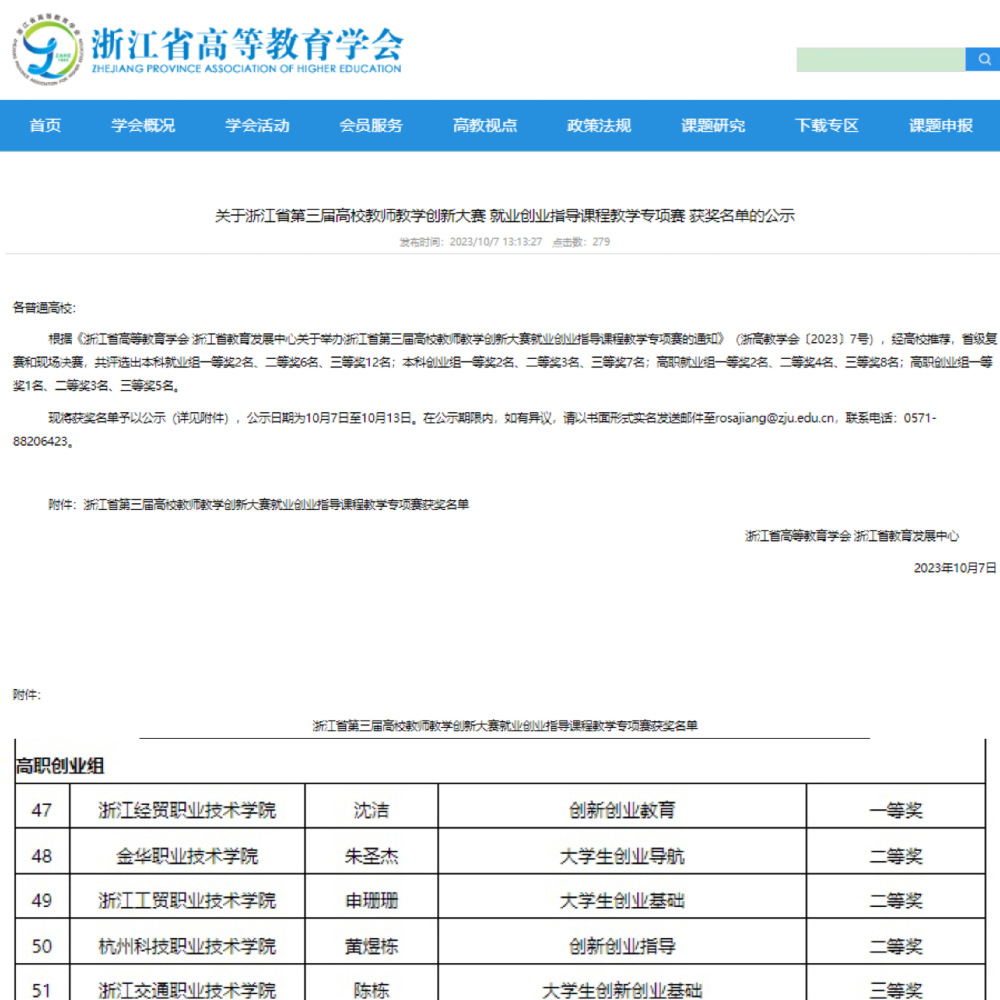Open the 课题研究 menu

(x=713, y=126)
